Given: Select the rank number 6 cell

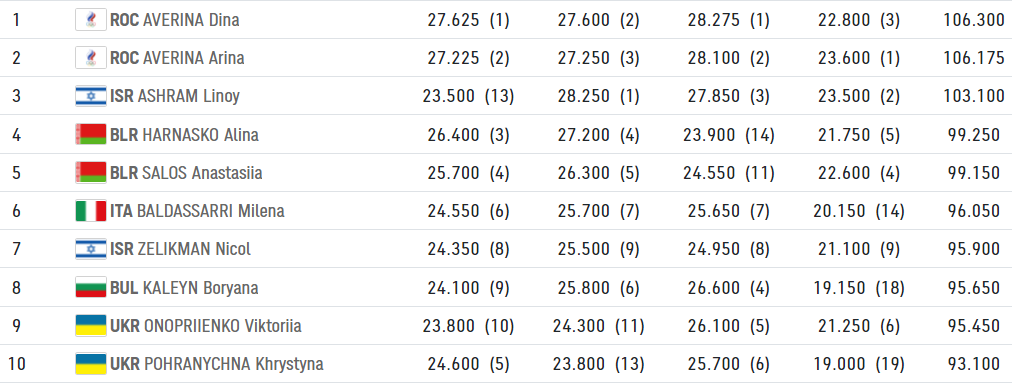Looking at the screenshot, I should [x=17, y=211].
